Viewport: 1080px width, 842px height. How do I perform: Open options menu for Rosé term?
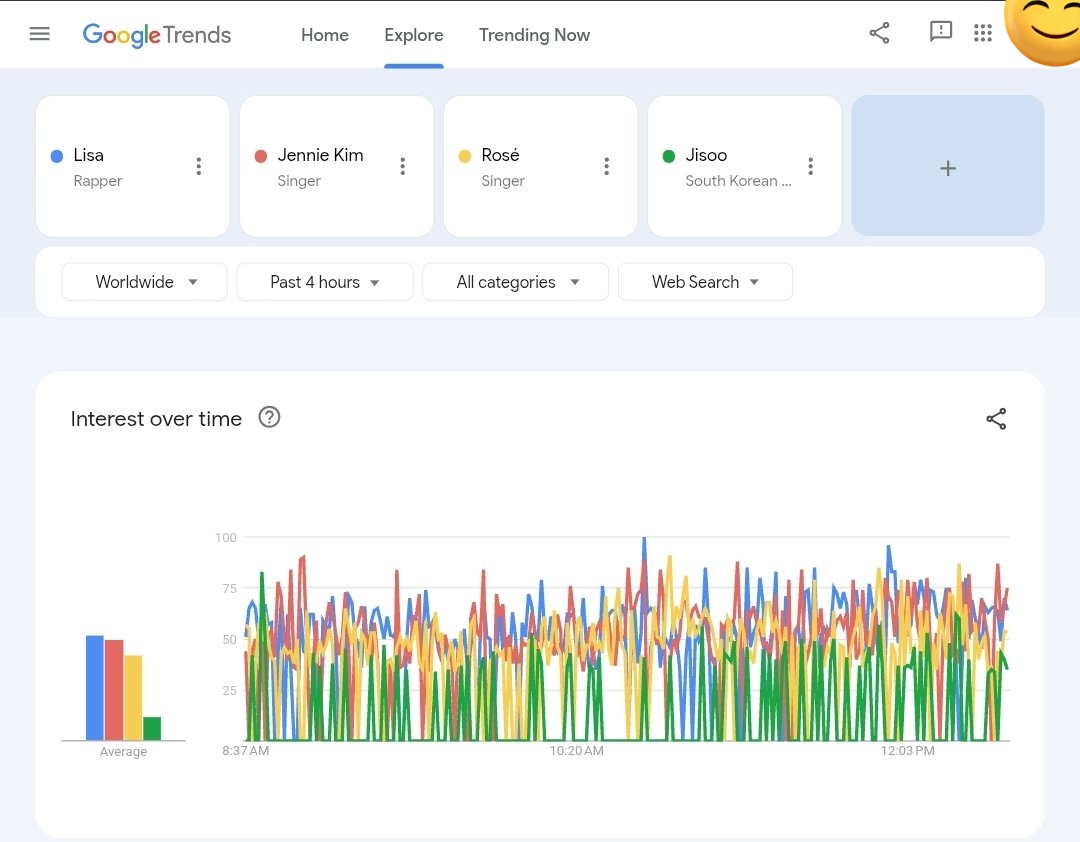pos(606,166)
